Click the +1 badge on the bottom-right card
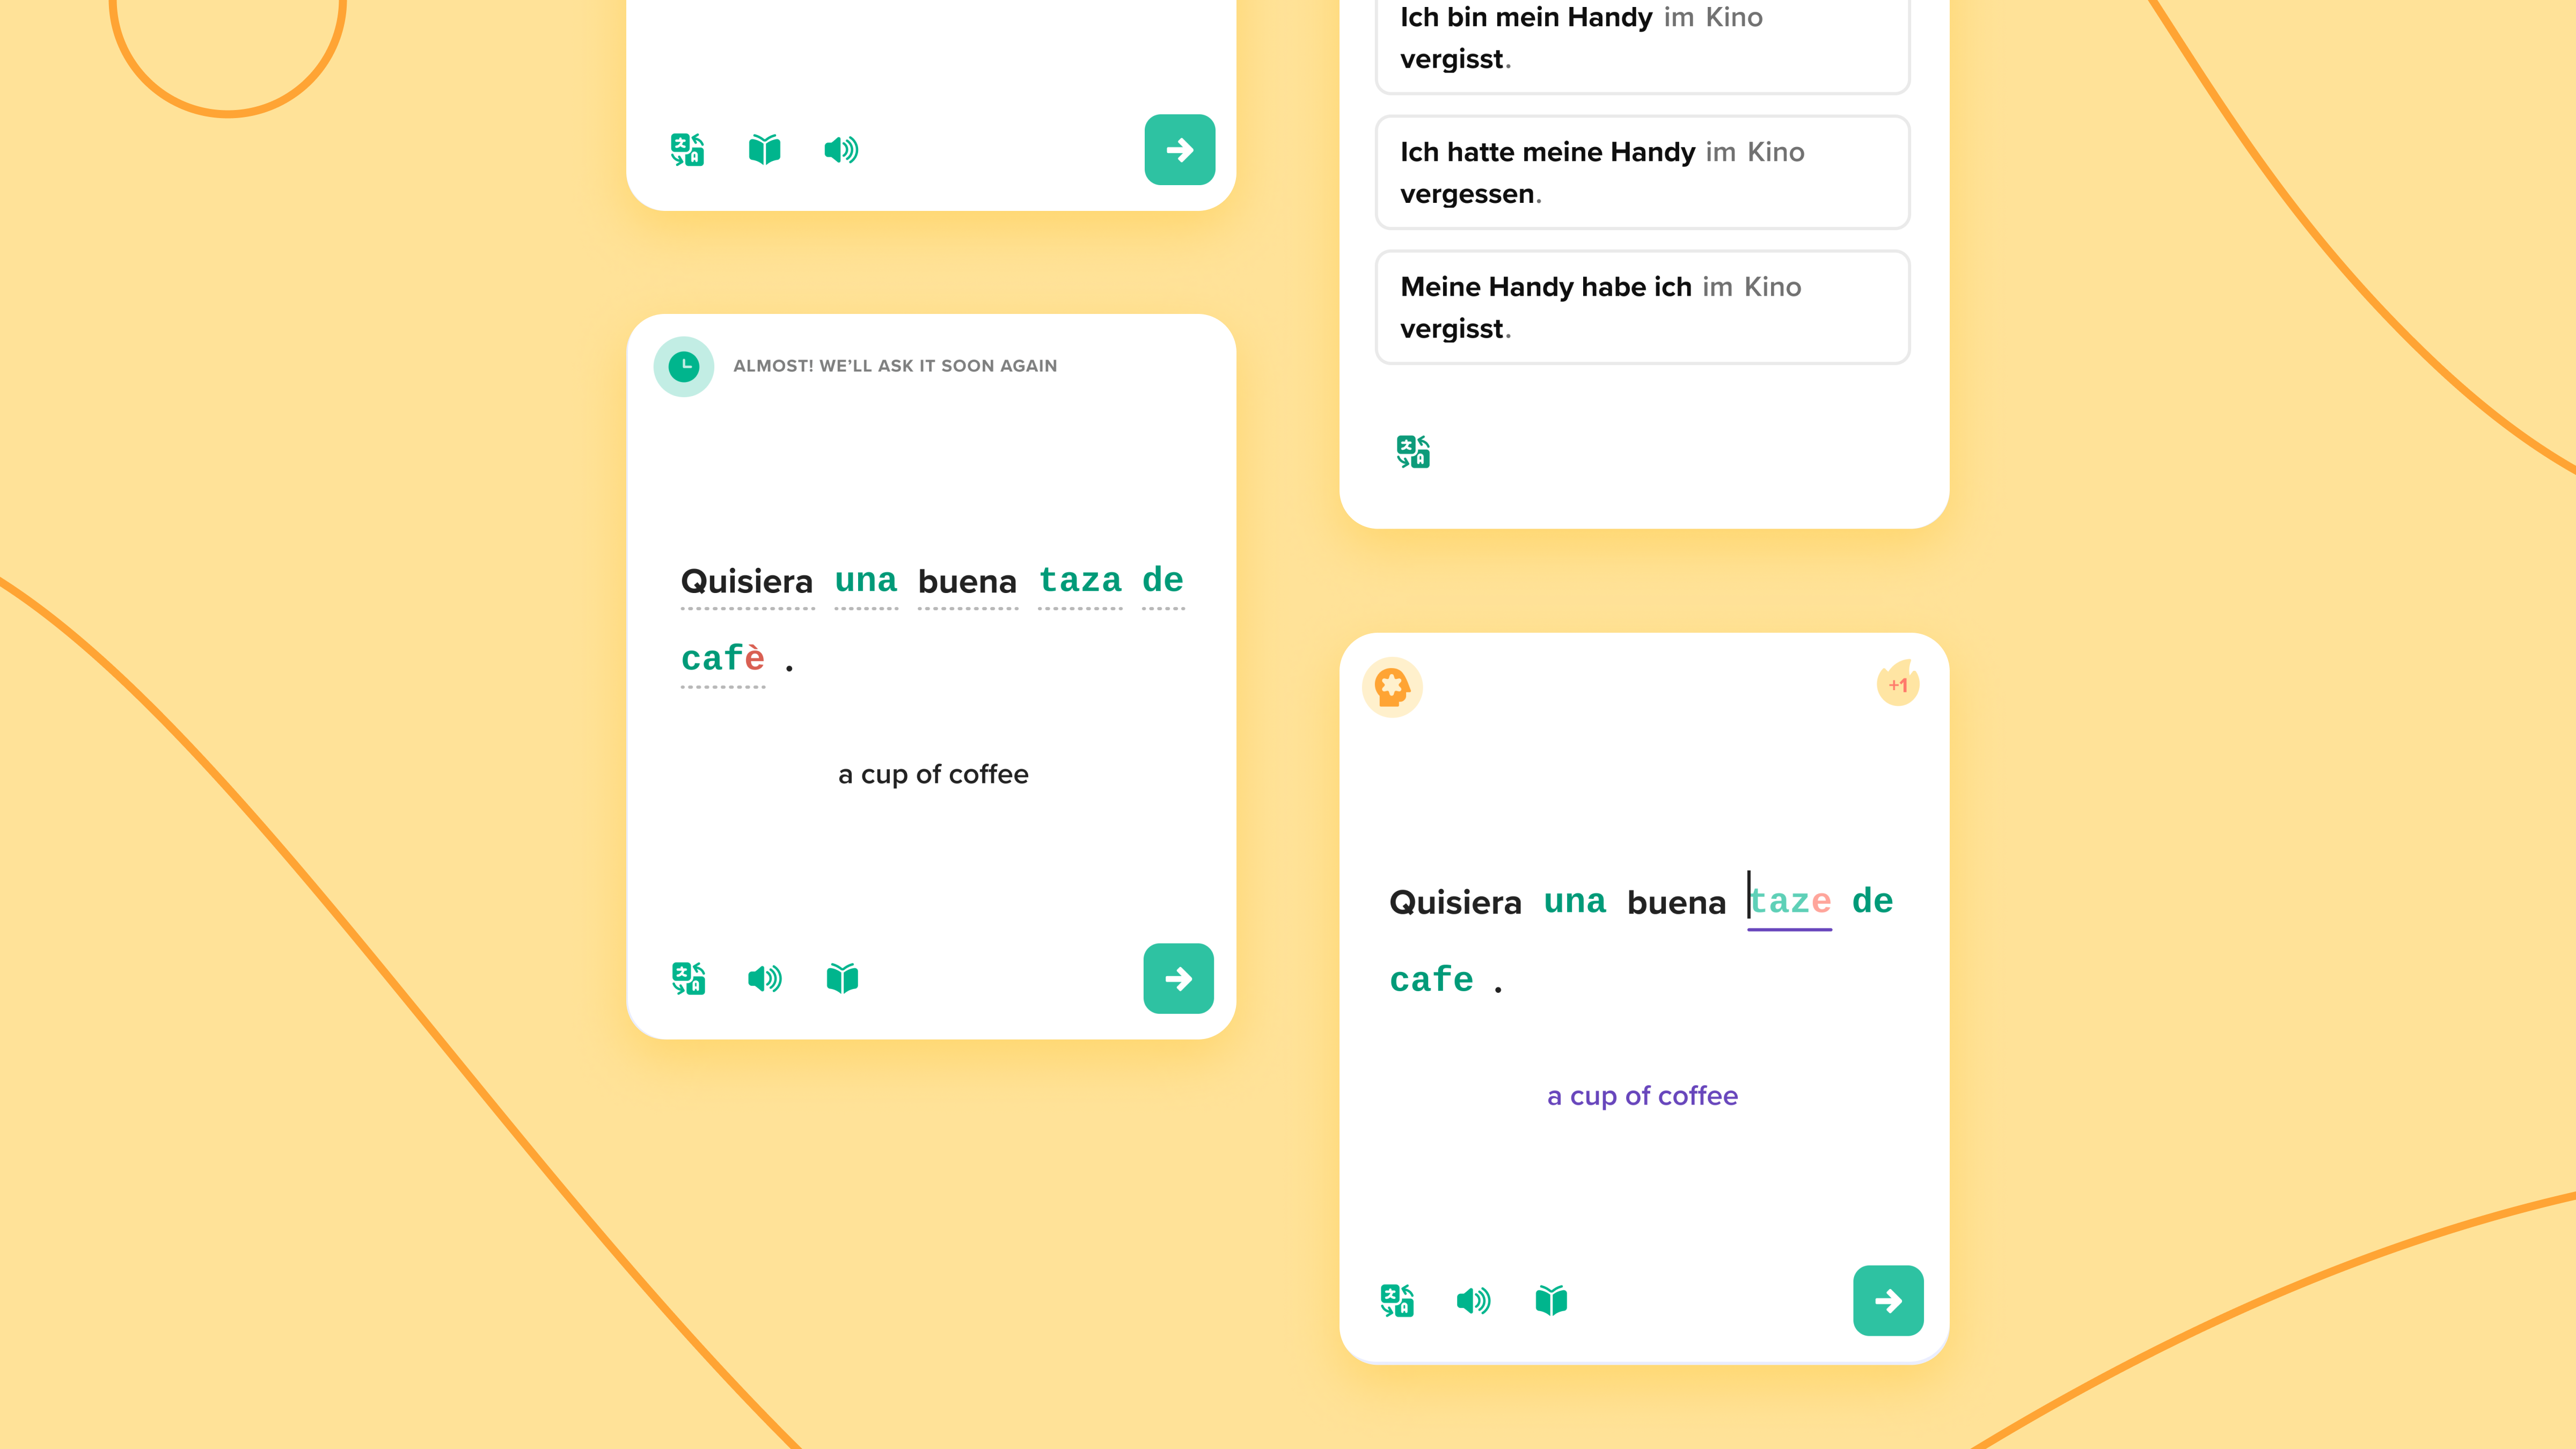Image resolution: width=2576 pixels, height=1449 pixels. [1898, 685]
